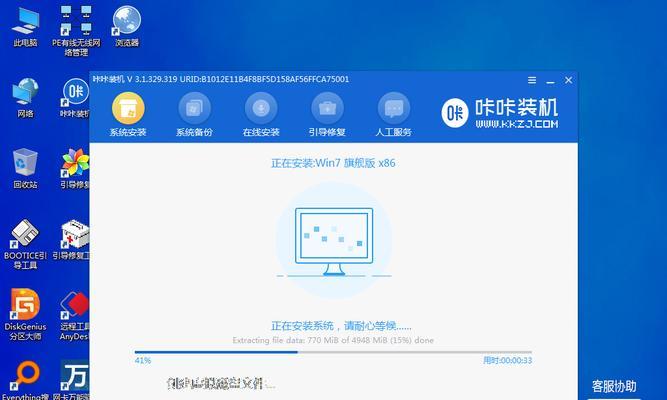The width and height of the screenshot is (667, 400).
Task: Click the 咔咔装机 logo at www.kkzj.com
Action: pos(500,112)
